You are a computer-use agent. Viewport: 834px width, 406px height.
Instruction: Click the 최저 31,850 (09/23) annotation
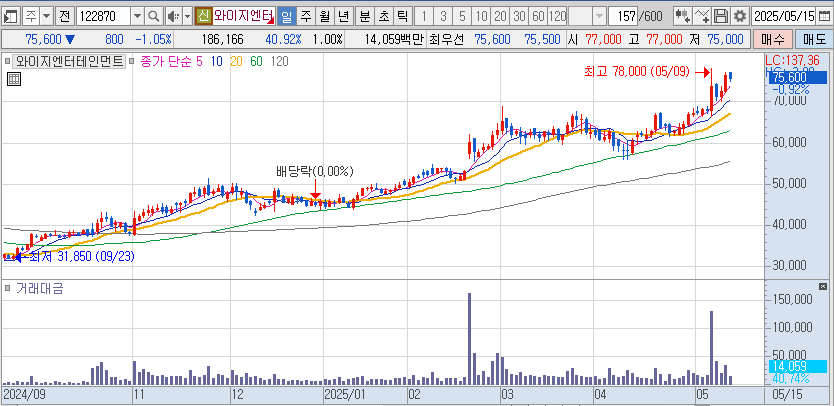81,256
